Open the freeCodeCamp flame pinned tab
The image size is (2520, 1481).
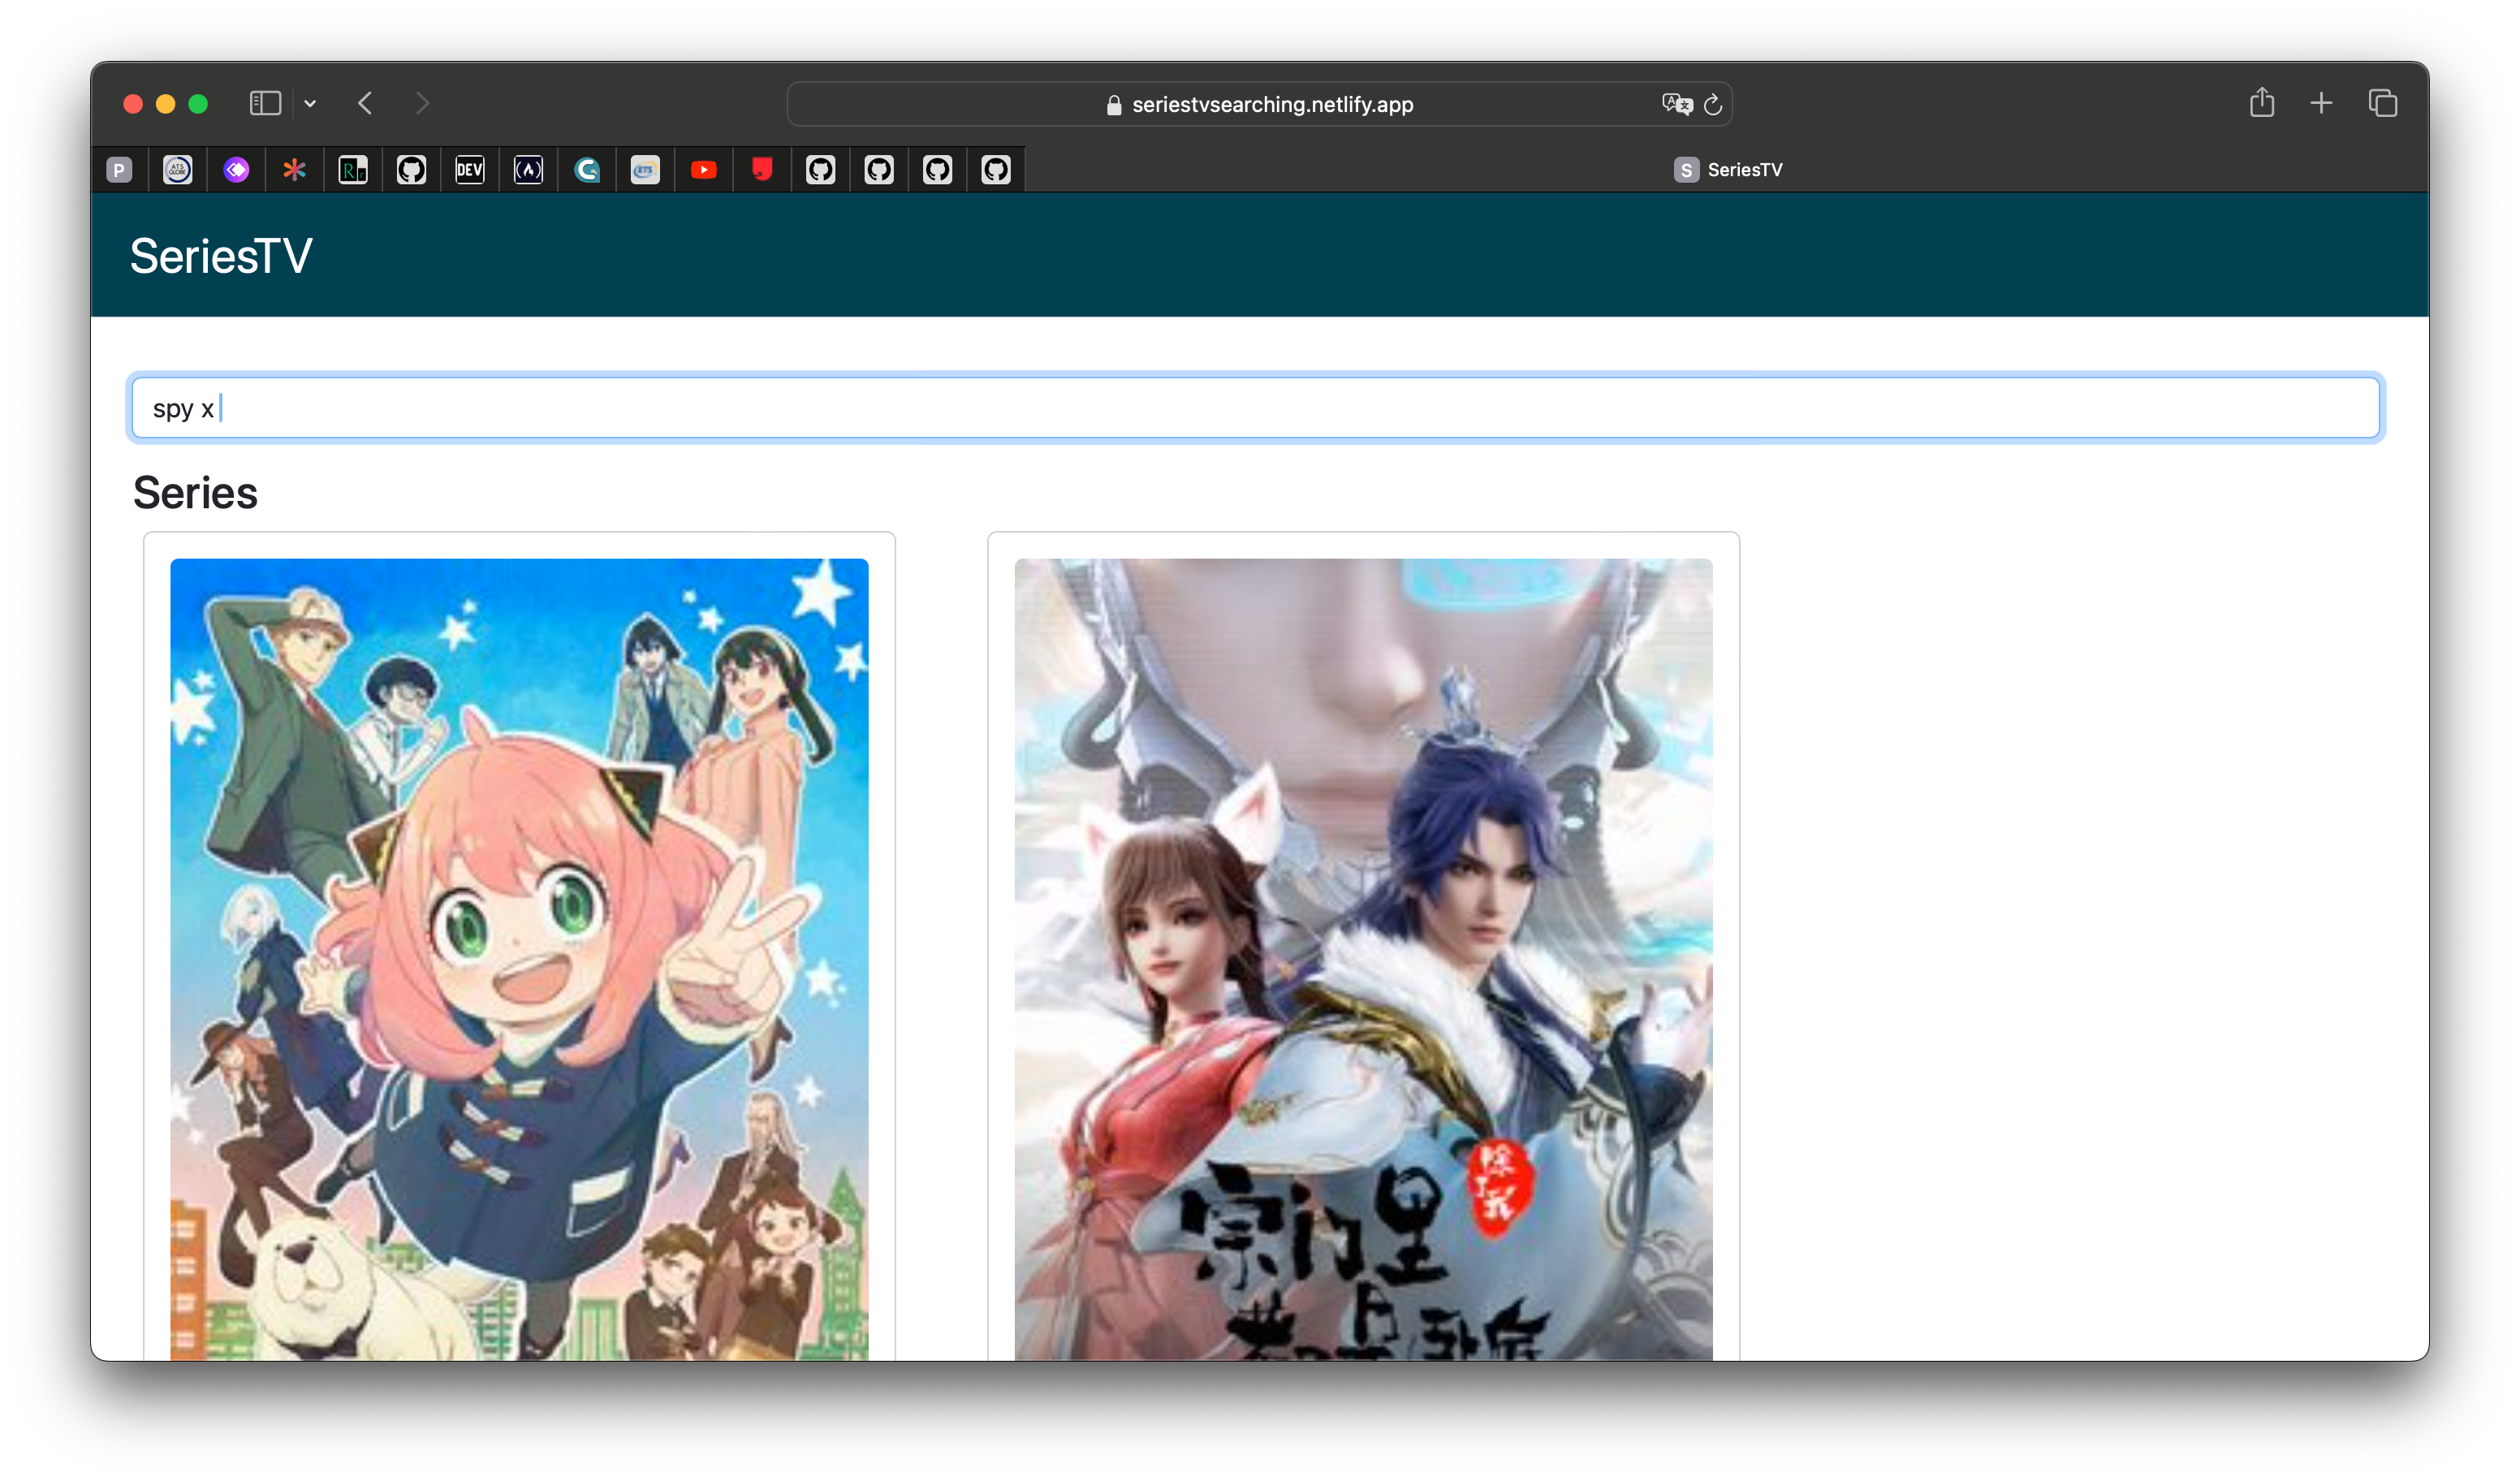pos(528,170)
